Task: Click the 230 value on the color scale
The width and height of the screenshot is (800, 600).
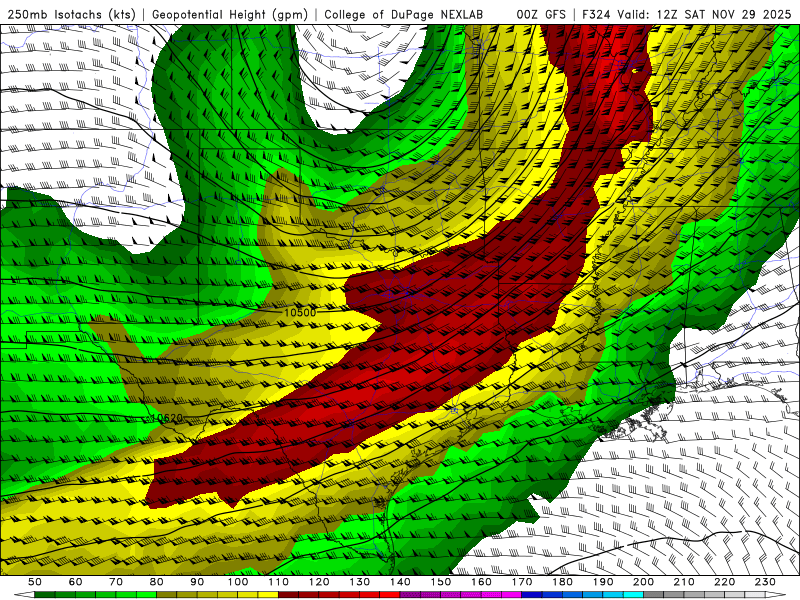Action: pyautogui.click(x=765, y=582)
